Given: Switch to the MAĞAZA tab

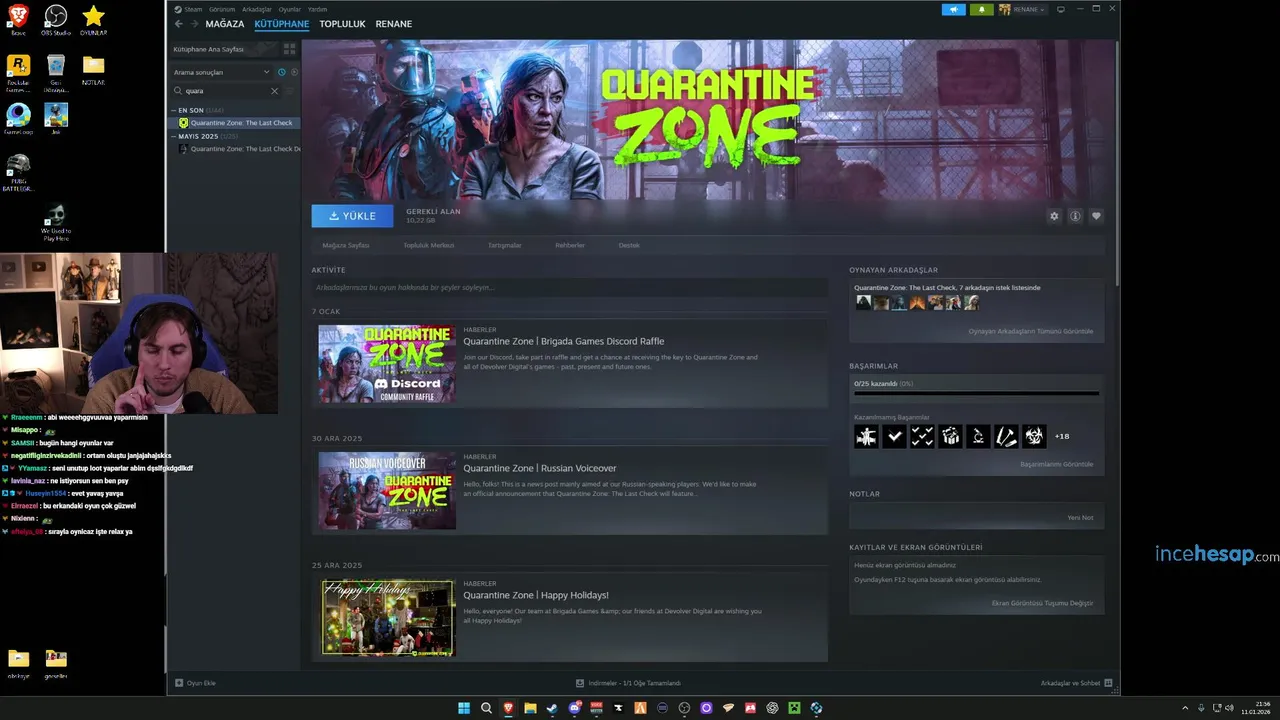Looking at the screenshot, I should click(x=225, y=24).
